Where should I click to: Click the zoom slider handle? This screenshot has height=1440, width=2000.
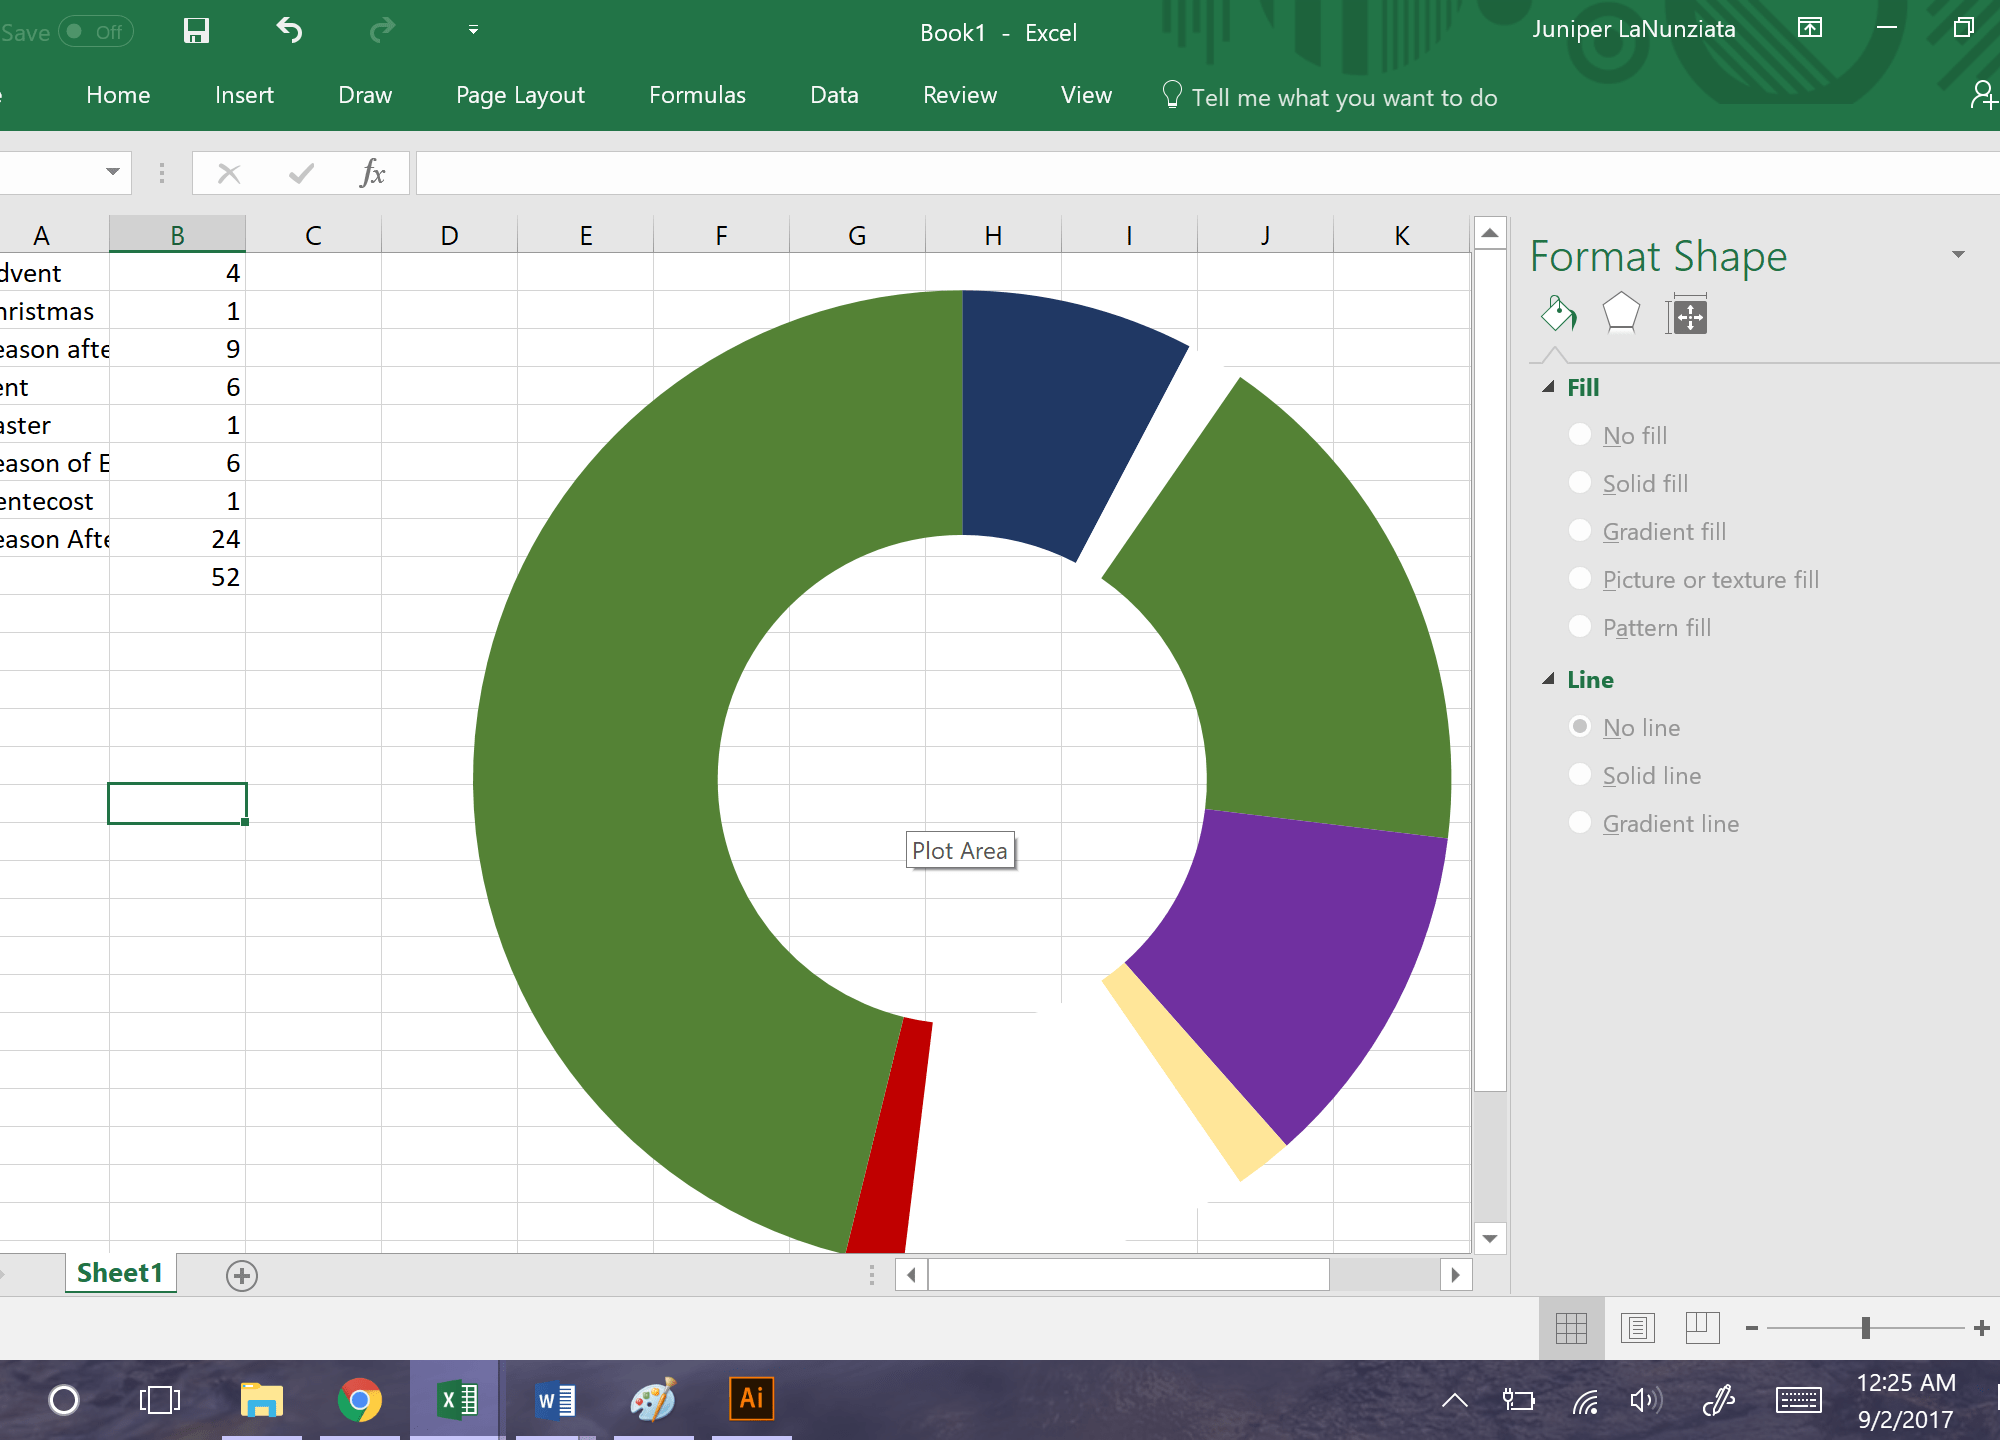click(1866, 1328)
